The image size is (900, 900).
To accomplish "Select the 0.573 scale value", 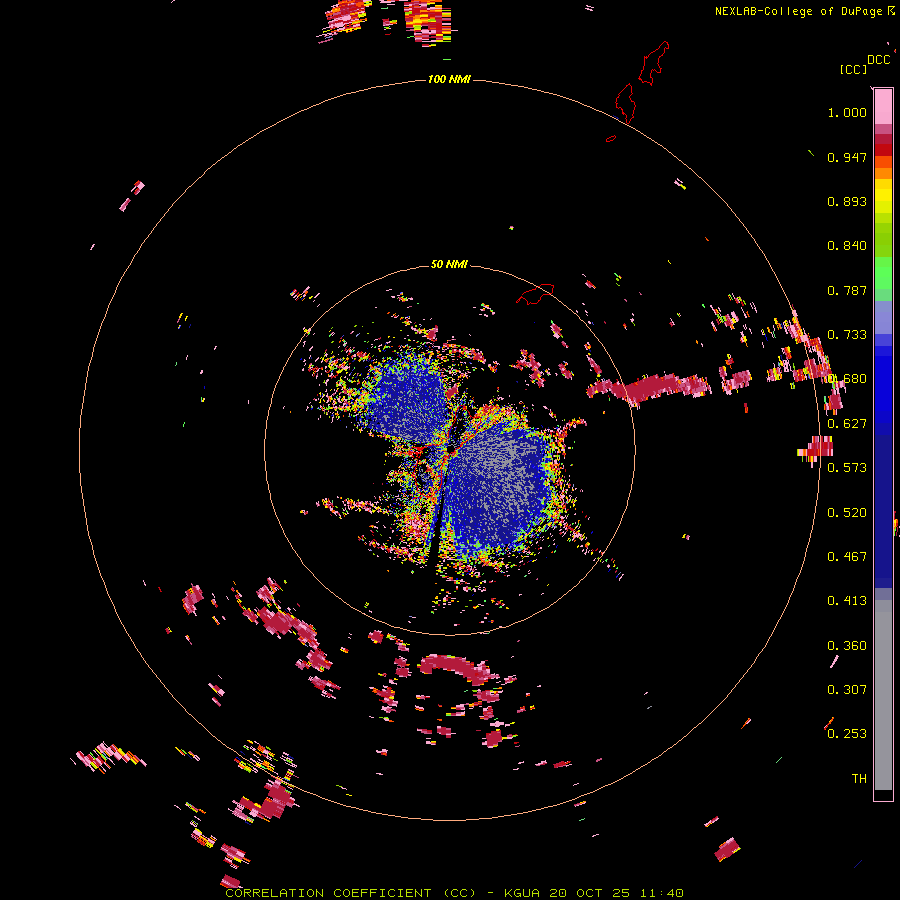I will [x=847, y=468].
